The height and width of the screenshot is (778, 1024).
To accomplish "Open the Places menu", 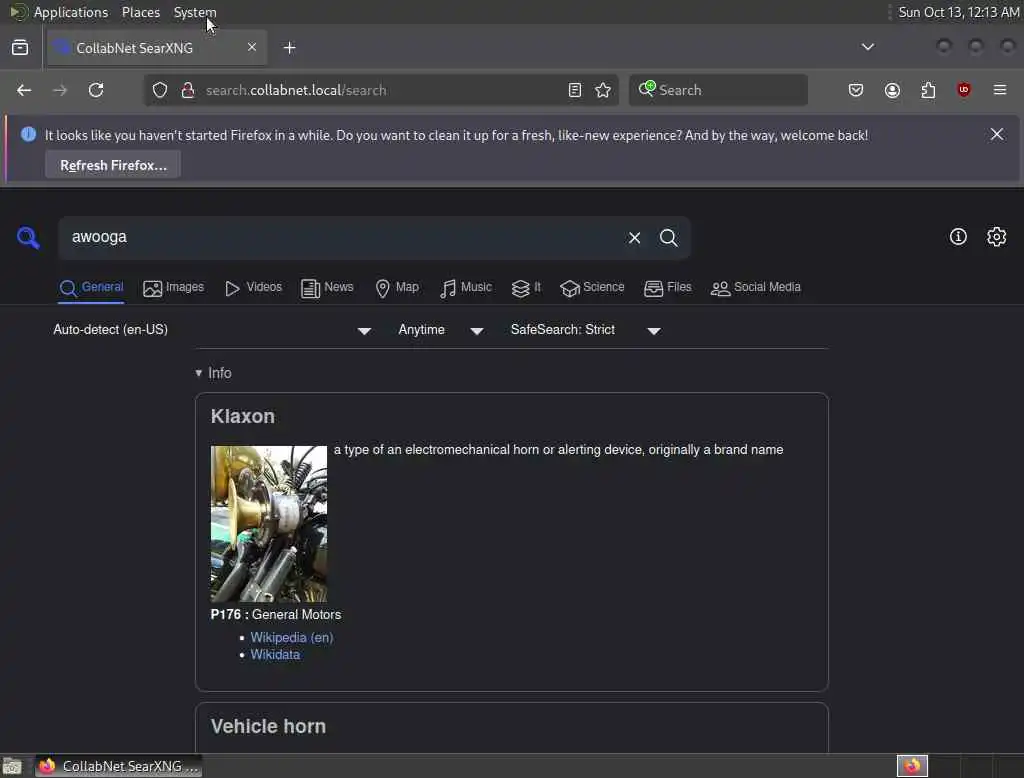I will [x=140, y=12].
